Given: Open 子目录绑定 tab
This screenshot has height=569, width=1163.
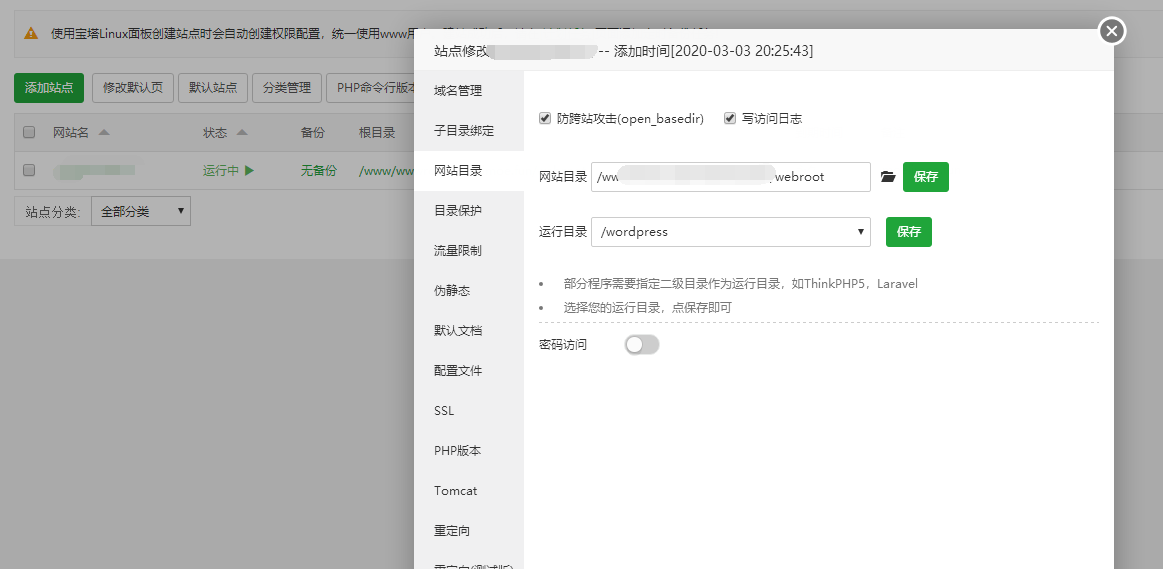Looking at the screenshot, I should pyautogui.click(x=469, y=131).
